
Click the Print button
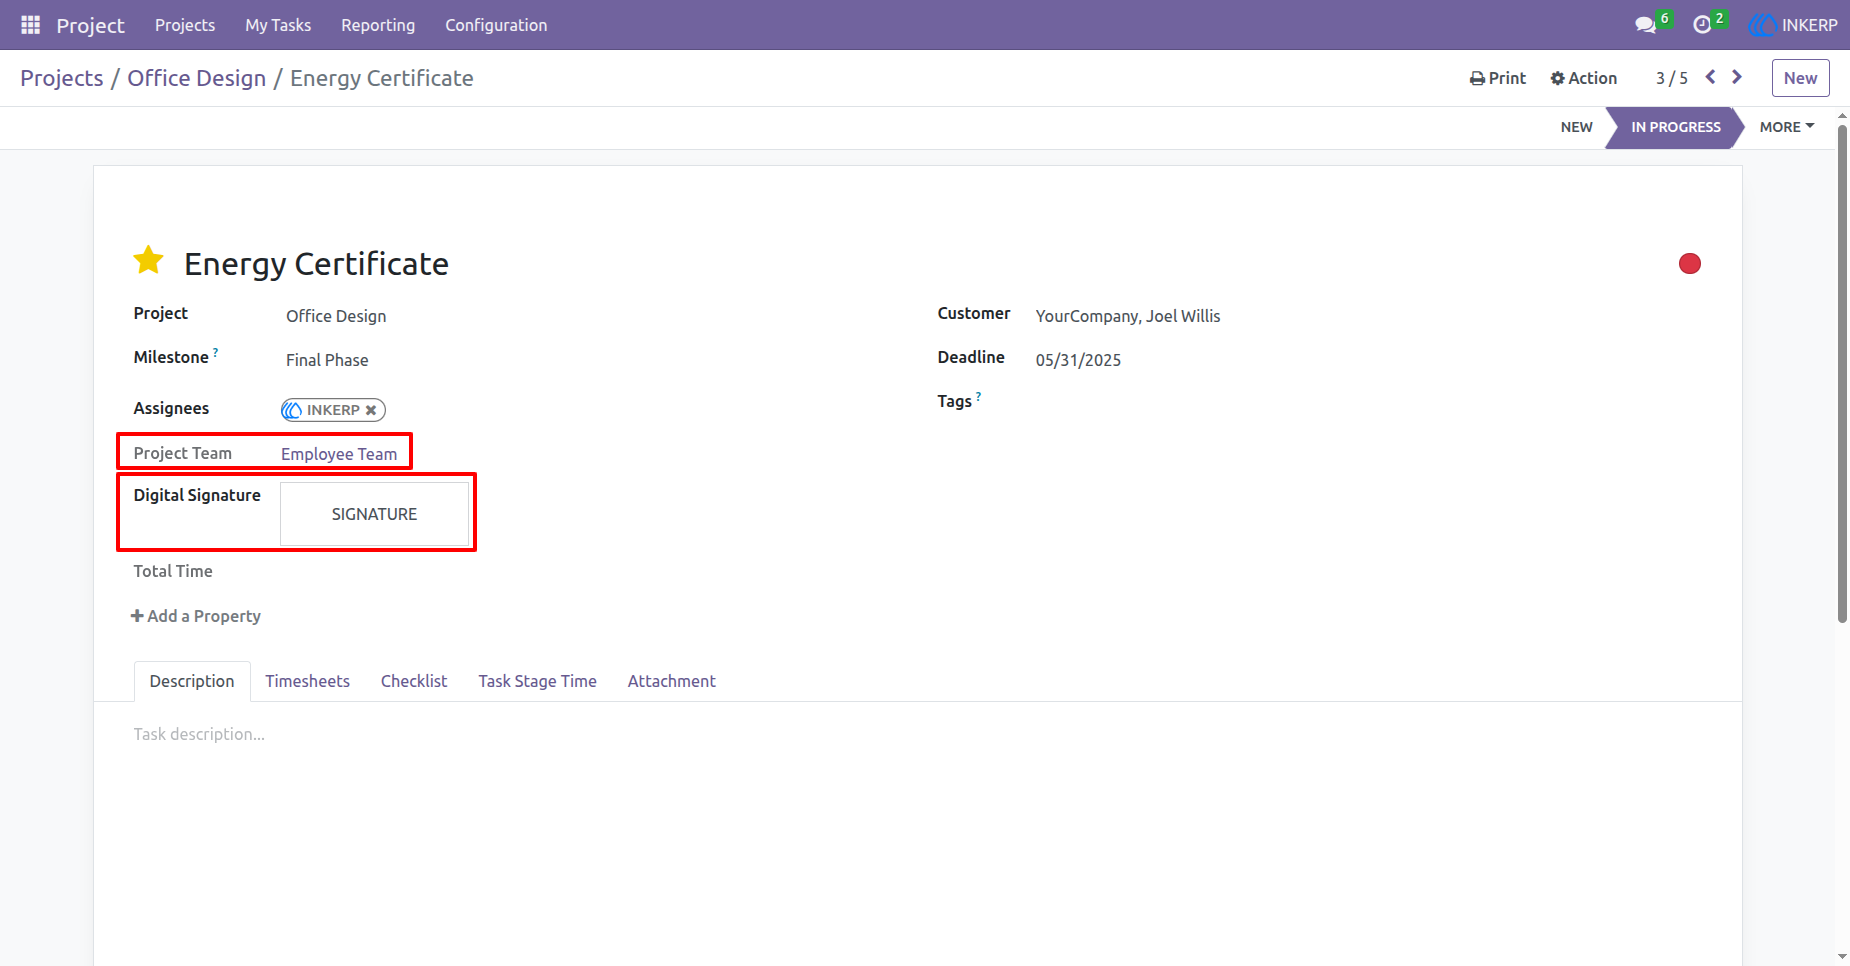[1498, 78]
